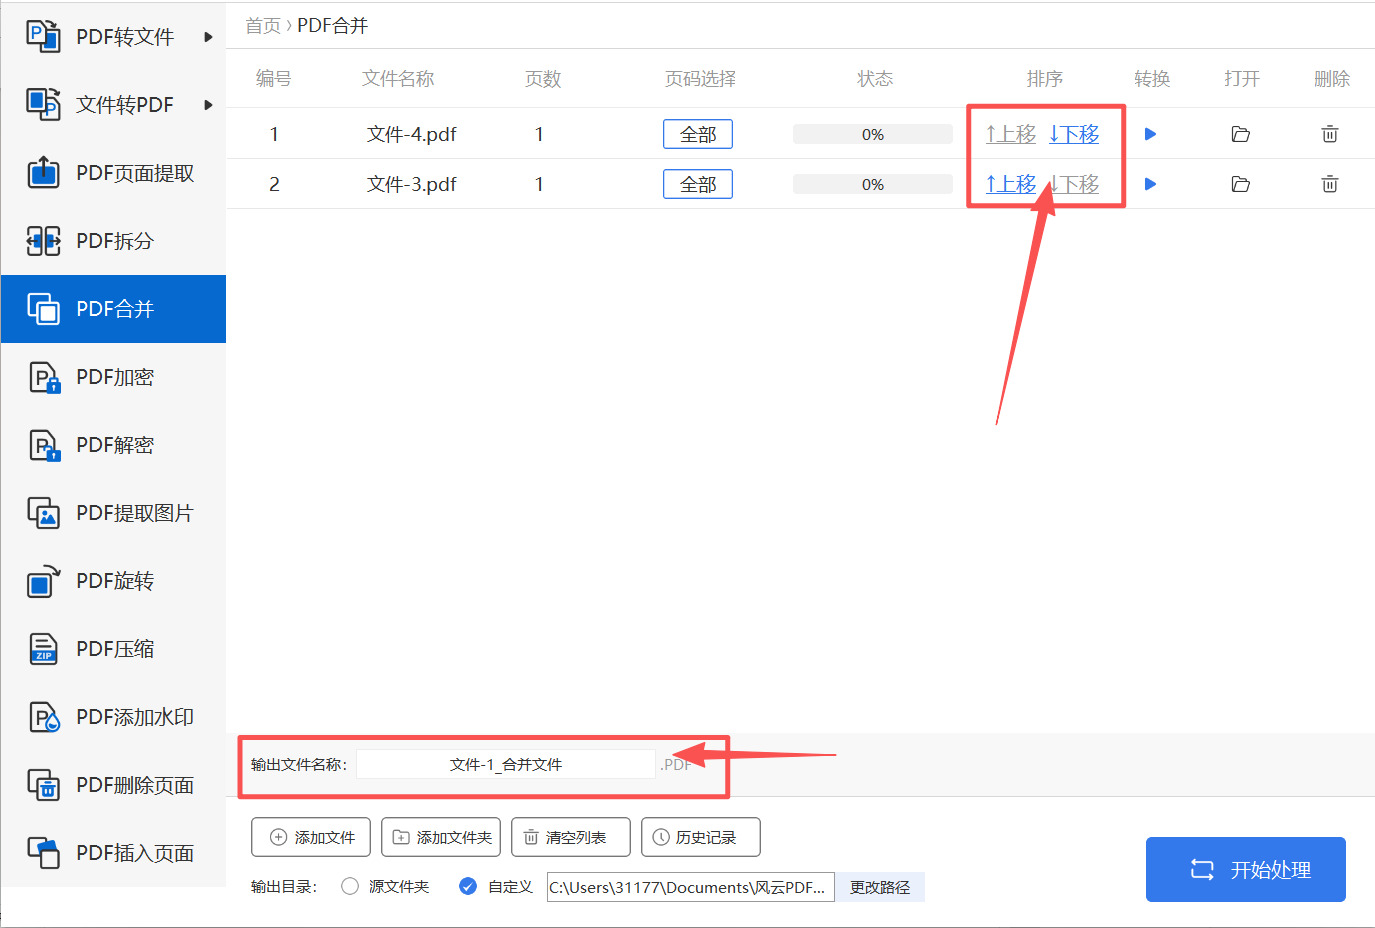
Task: Select the PDF拆分 tool
Action: pyautogui.click(x=113, y=240)
